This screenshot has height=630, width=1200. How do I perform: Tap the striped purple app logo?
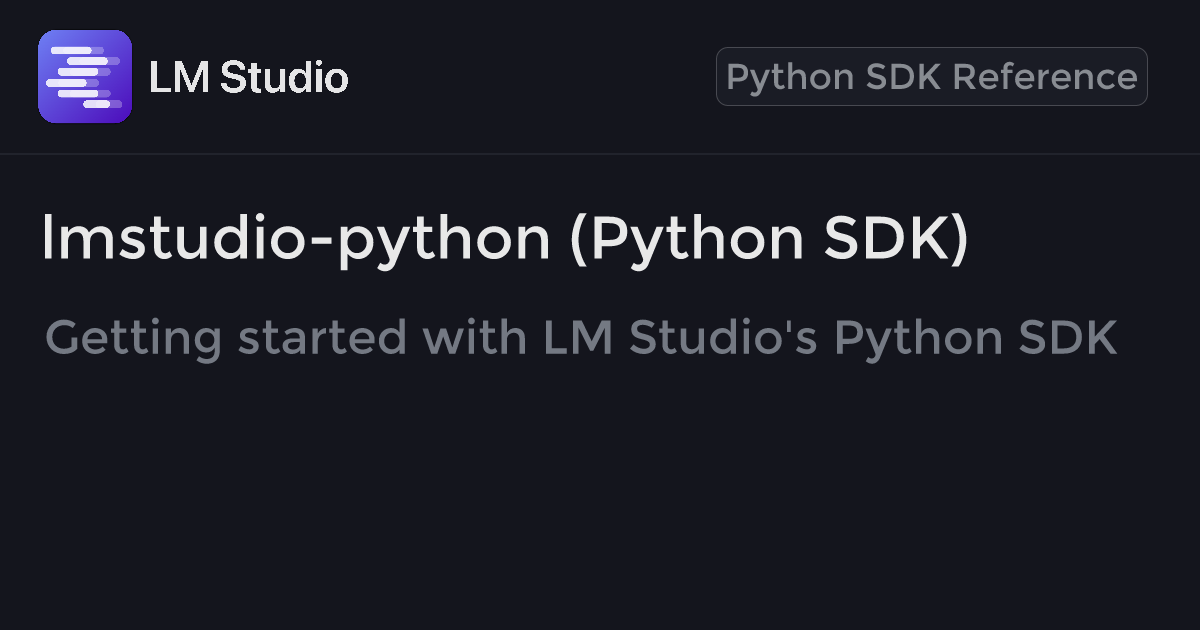85,77
